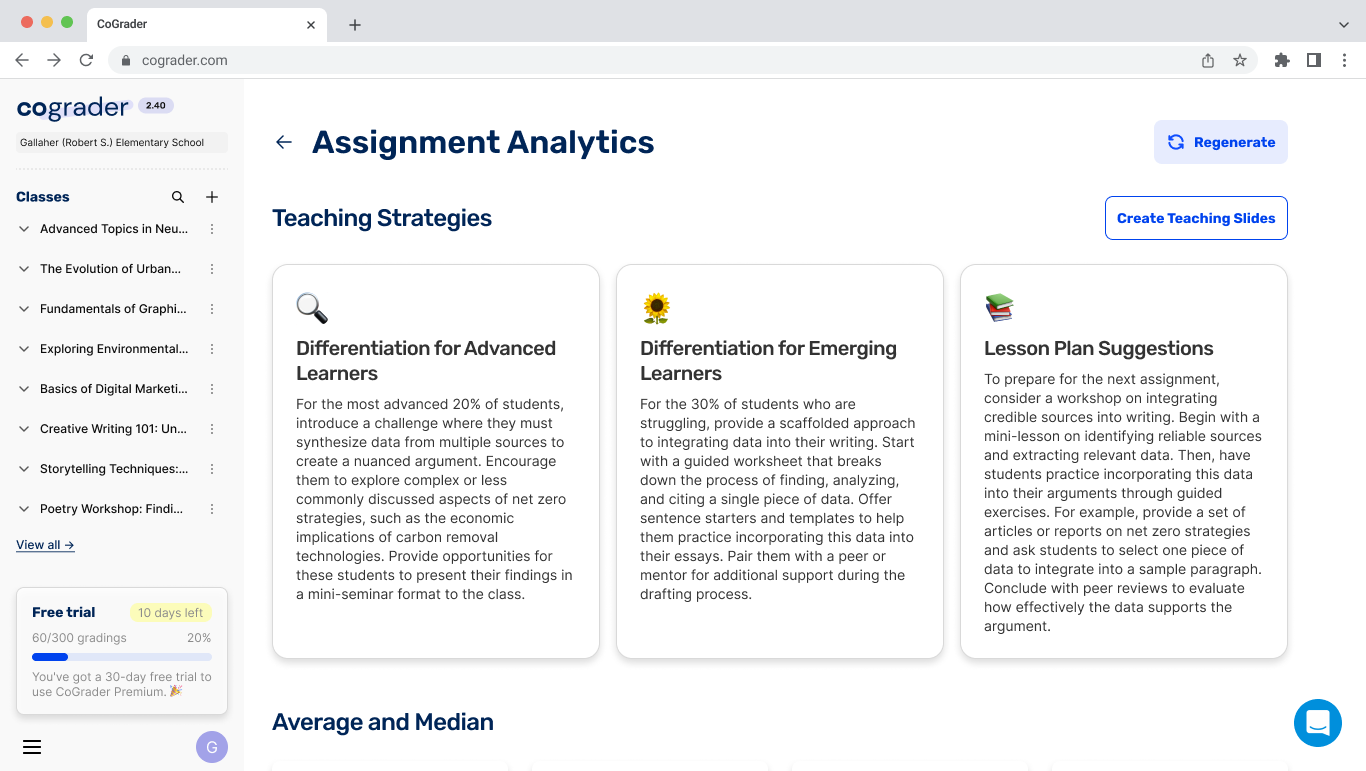Click the View all classes link
Viewport: 1366px width, 771px height.
45,545
